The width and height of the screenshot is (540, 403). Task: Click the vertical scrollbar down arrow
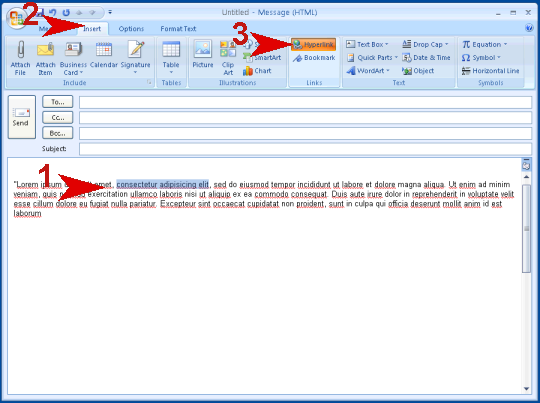(x=526, y=389)
